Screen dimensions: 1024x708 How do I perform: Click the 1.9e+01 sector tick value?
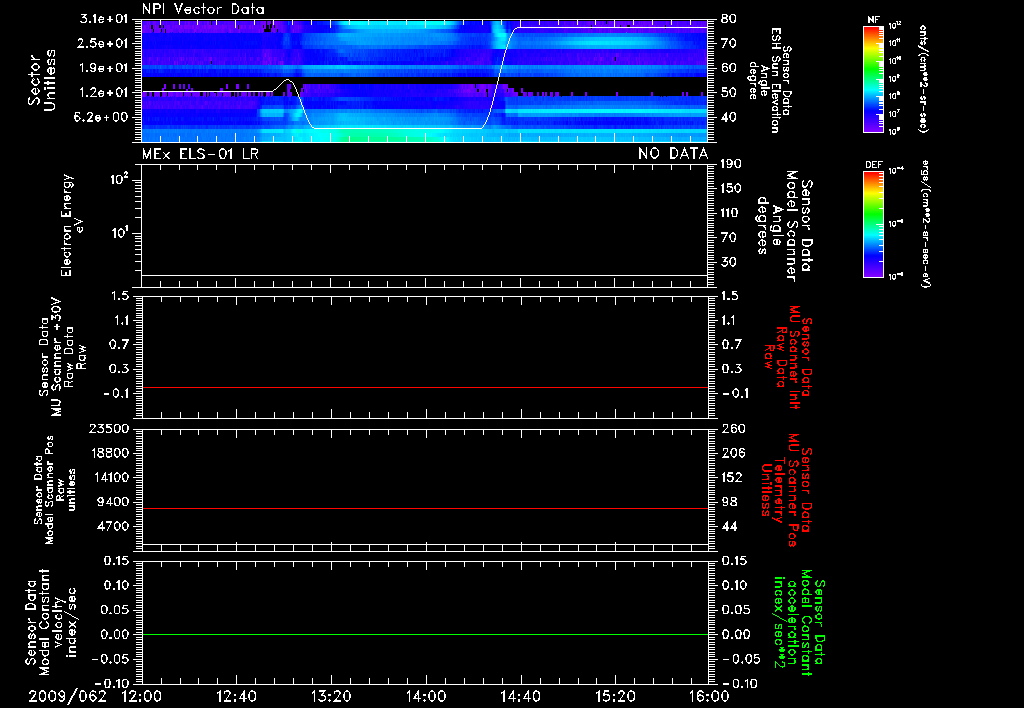103,68
